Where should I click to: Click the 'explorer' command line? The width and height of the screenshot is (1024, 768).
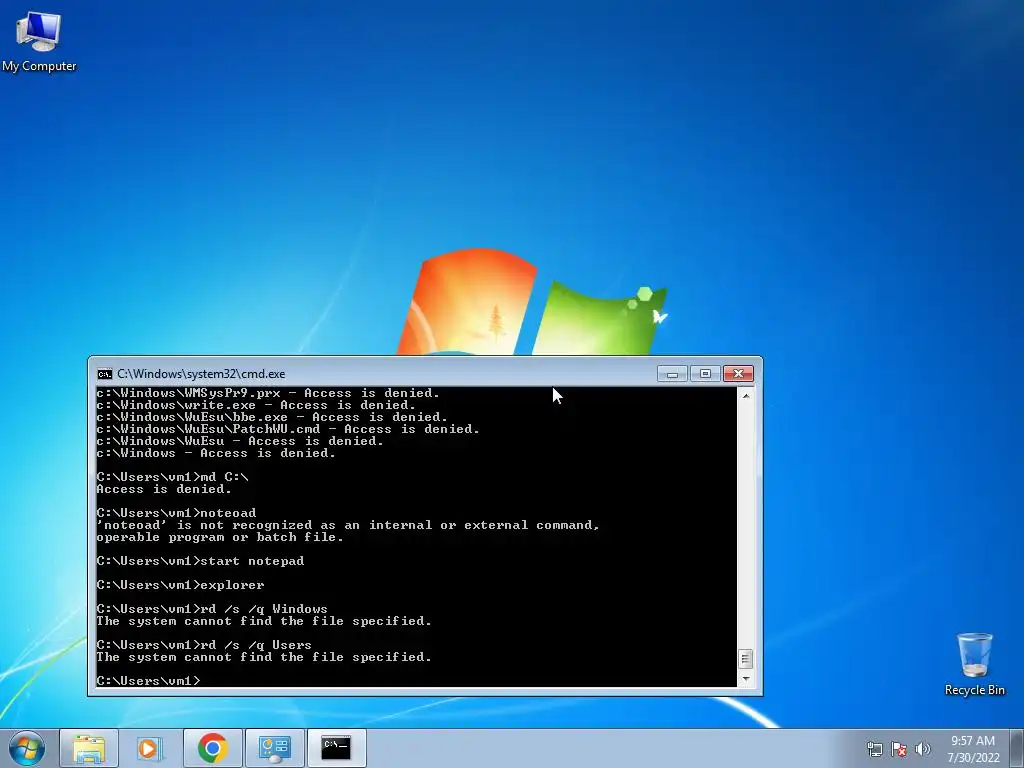(180, 585)
